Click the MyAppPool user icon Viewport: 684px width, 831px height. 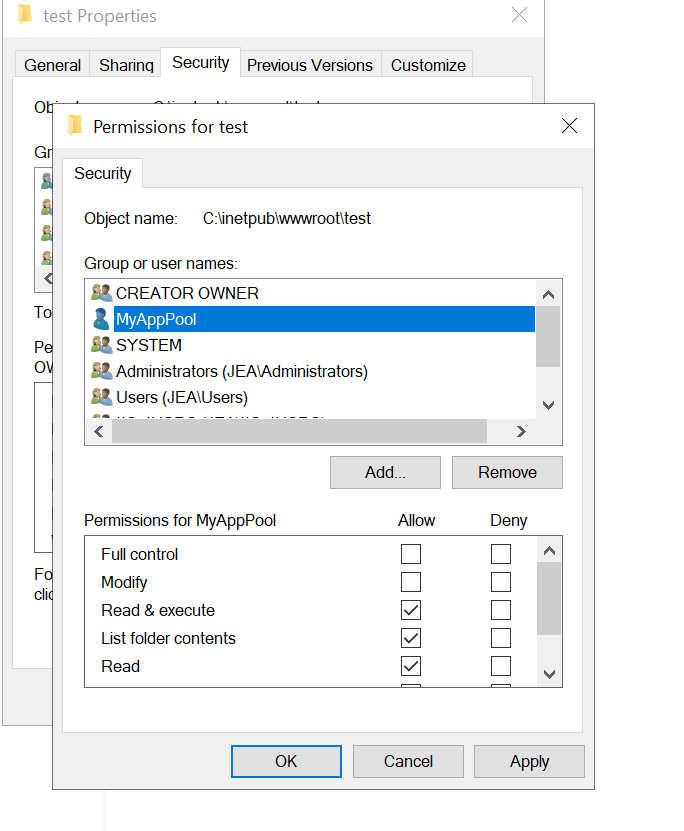[x=101, y=319]
